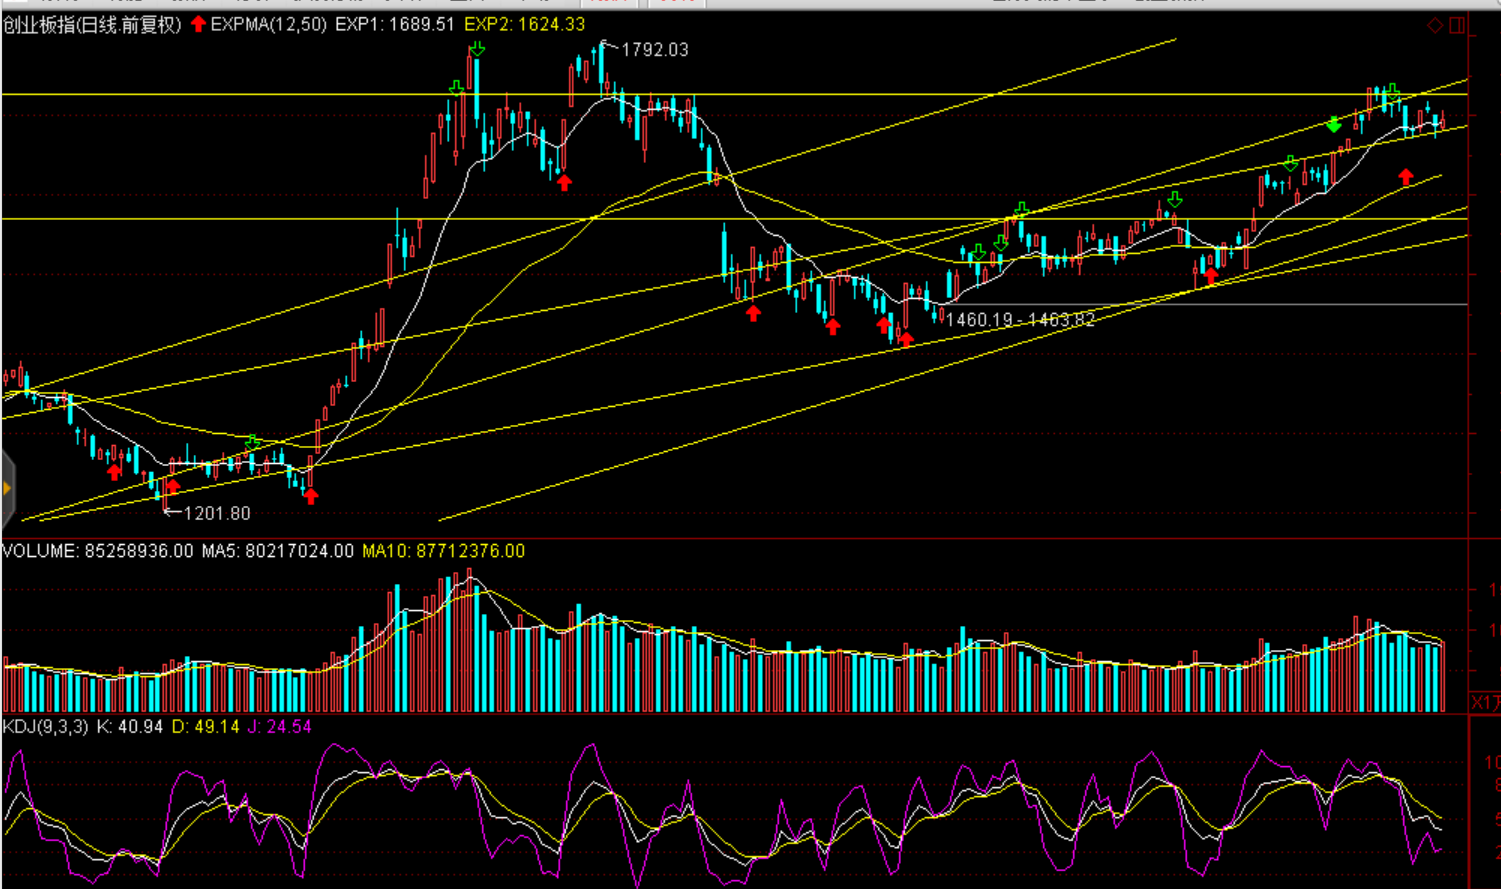The height and width of the screenshot is (889, 1501).
Task: Select the KDJ(9,3,3) indicator label
Action: [46, 727]
